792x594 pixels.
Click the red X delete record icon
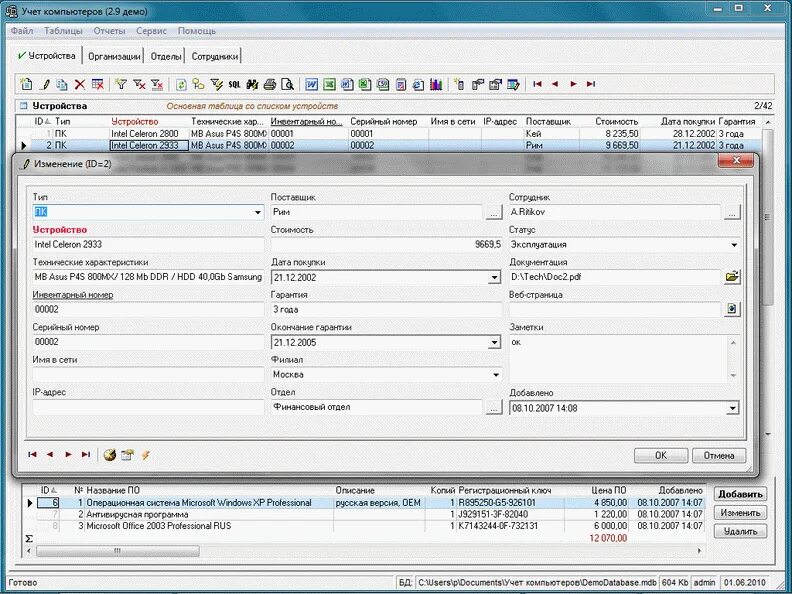tap(80, 84)
